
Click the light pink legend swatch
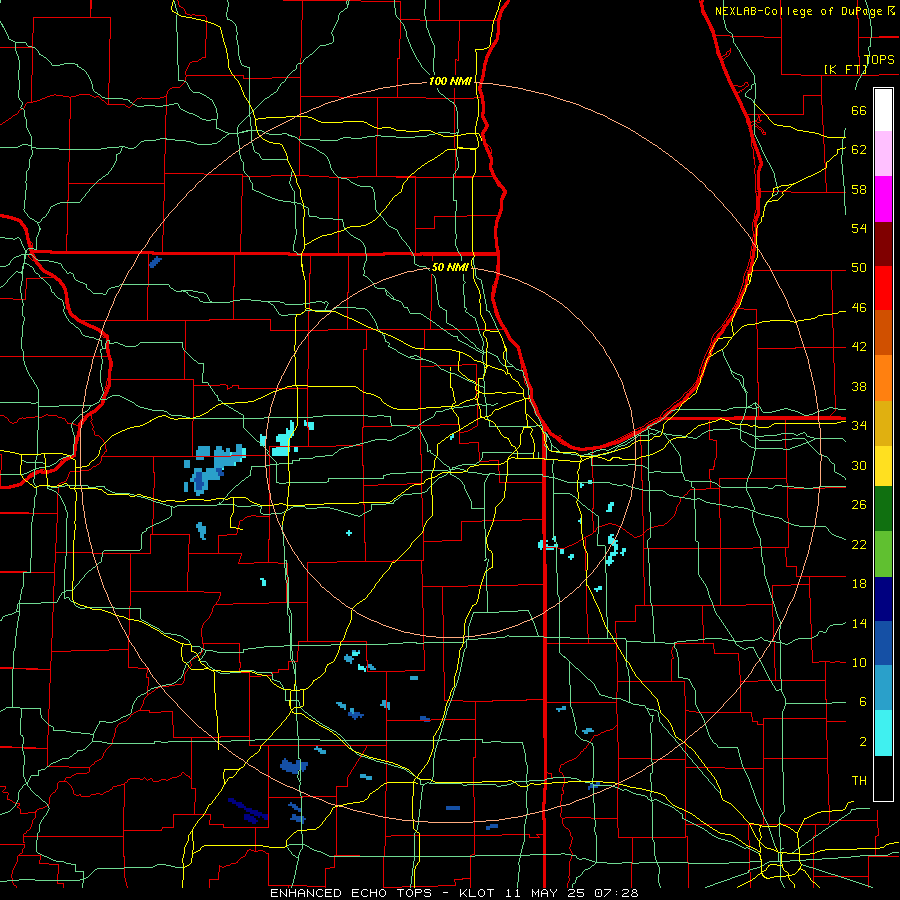point(883,154)
